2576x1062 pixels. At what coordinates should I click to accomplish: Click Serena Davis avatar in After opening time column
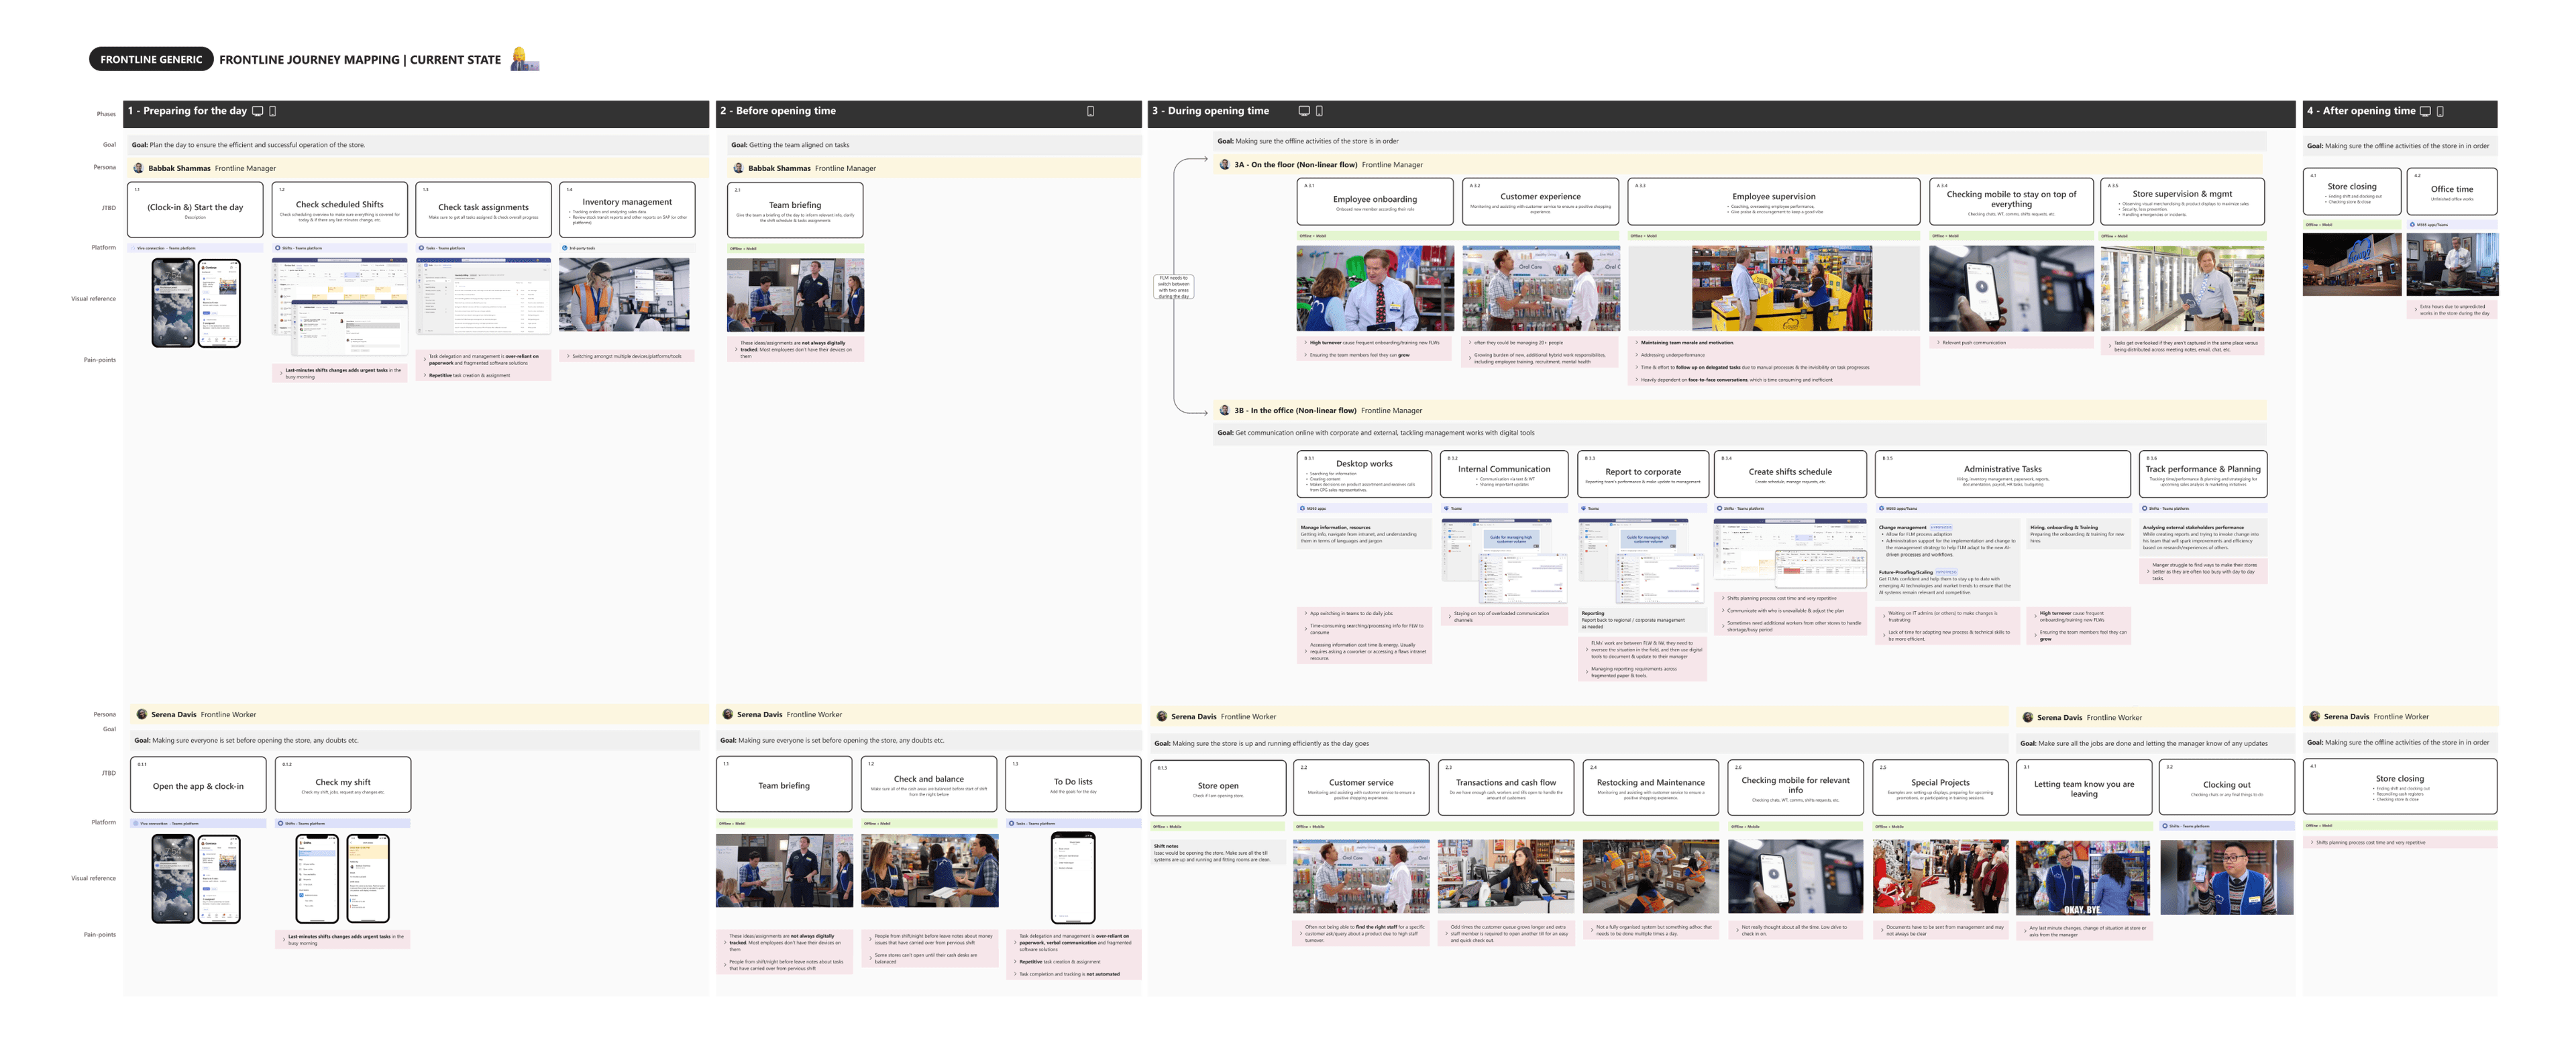pyautogui.click(x=2314, y=716)
